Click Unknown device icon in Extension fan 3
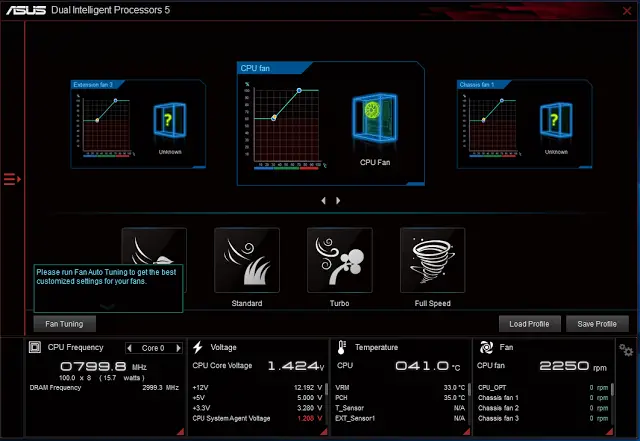 click(x=170, y=120)
